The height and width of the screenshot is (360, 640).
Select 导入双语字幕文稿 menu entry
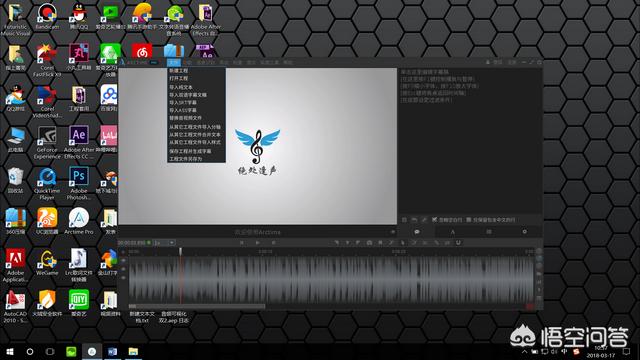pos(188,95)
